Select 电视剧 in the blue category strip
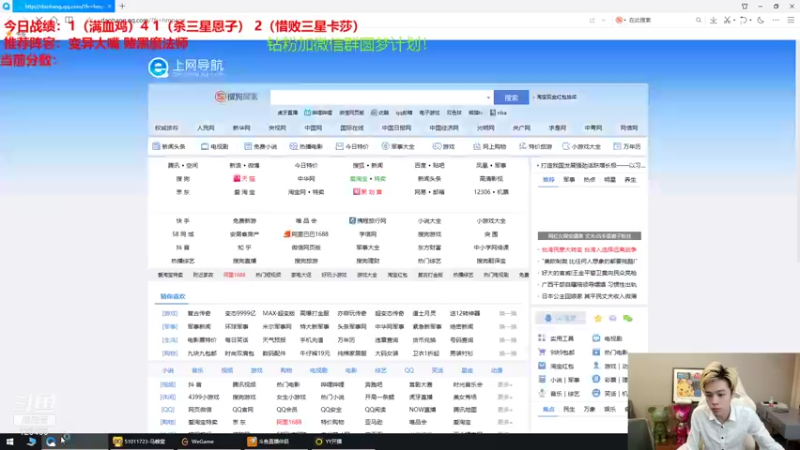The image size is (800, 450). pos(318,370)
